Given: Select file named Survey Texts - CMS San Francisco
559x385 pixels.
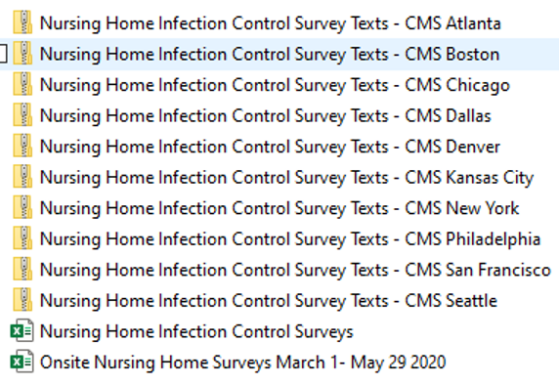Looking at the screenshot, I should pyautogui.click(x=296, y=270).
